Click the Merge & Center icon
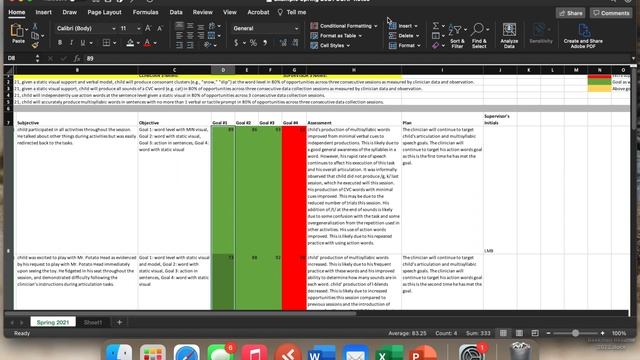 pos(211,36)
